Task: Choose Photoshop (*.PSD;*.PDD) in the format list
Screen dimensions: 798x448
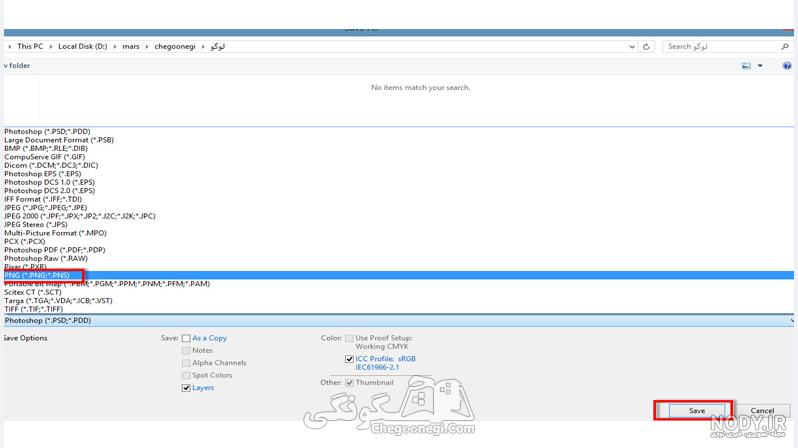Action: [x=47, y=131]
